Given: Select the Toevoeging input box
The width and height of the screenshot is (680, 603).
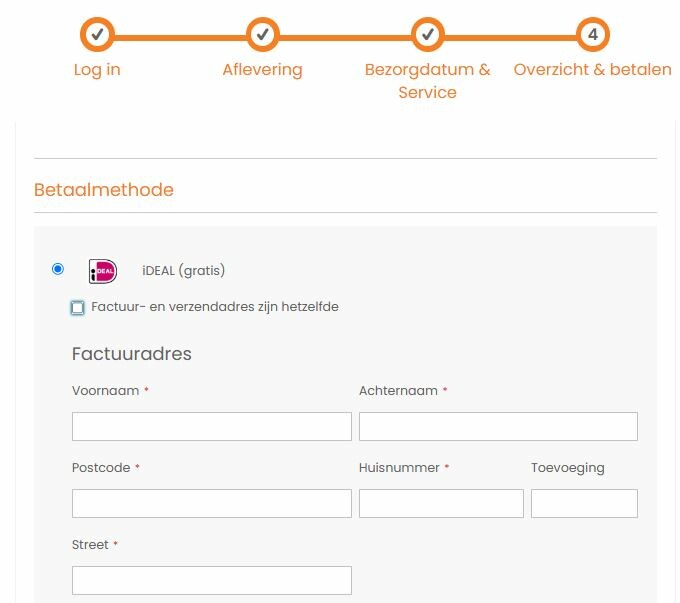Looking at the screenshot, I should 584,503.
